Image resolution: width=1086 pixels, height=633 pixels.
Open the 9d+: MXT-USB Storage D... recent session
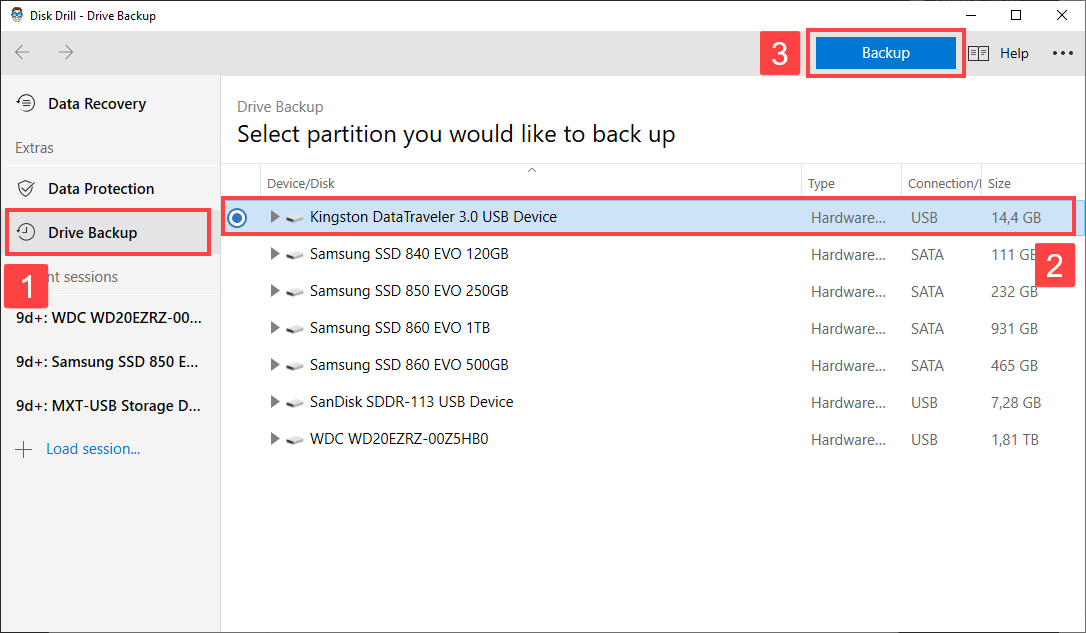point(108,406)
